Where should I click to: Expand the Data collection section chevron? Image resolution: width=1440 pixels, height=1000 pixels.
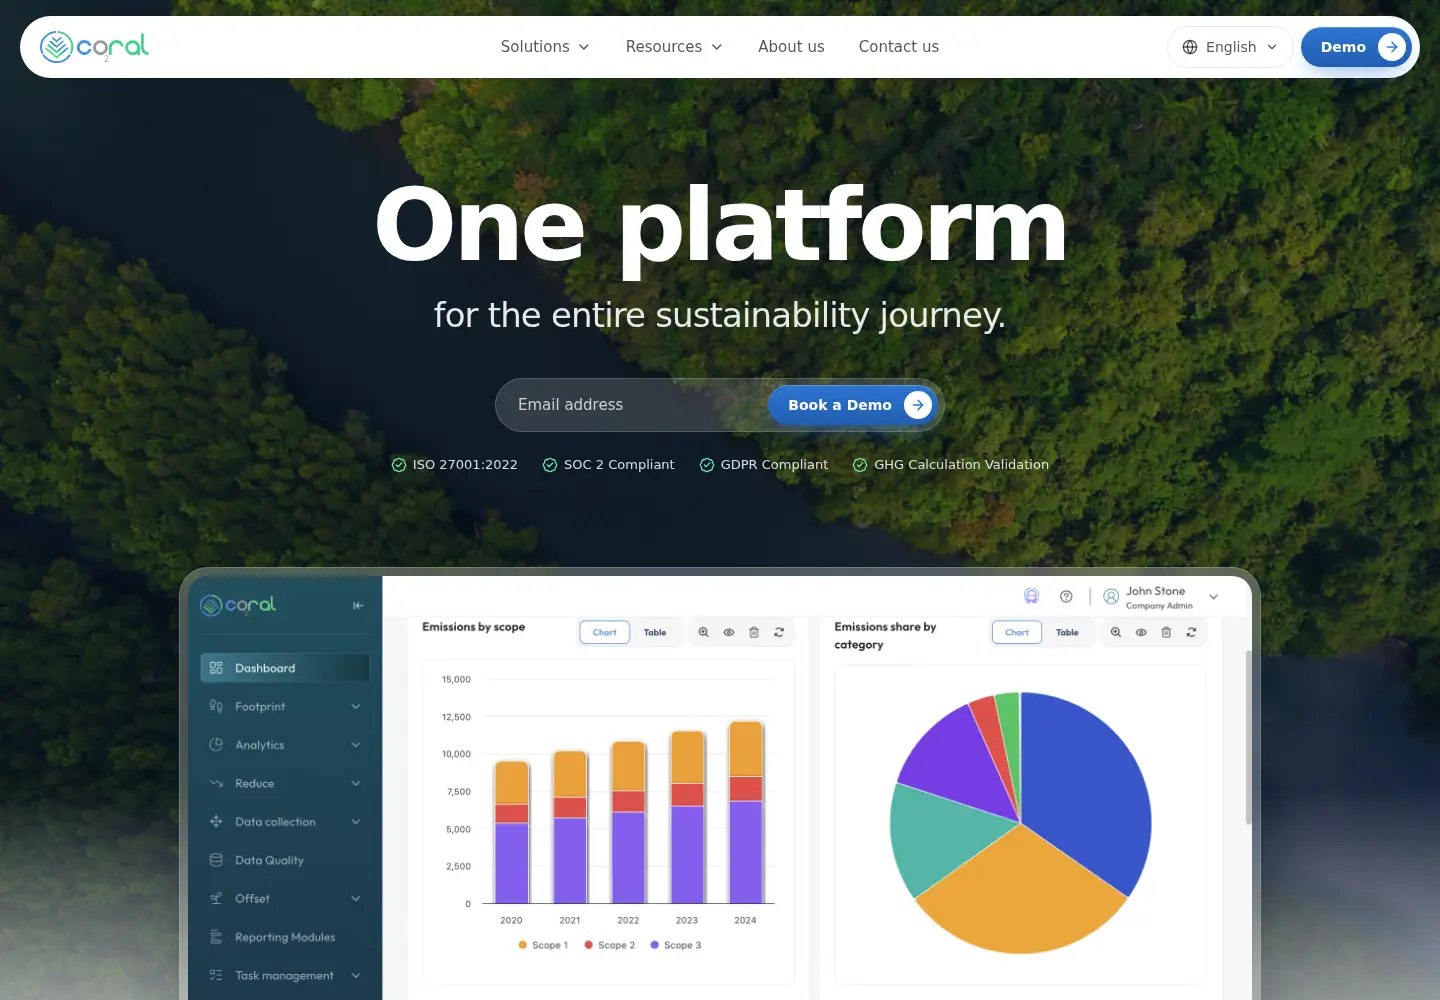(x=356, y=822)
